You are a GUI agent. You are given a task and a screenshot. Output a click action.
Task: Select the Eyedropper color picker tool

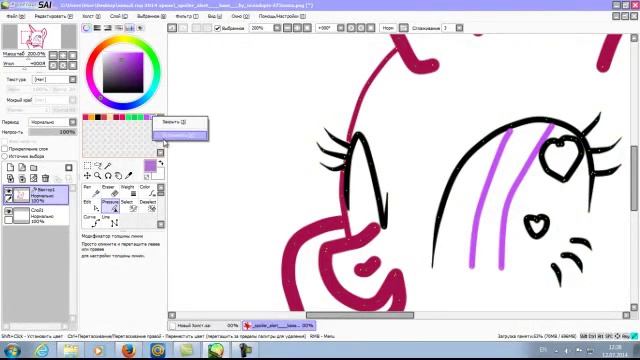click(x=129, y=176)
